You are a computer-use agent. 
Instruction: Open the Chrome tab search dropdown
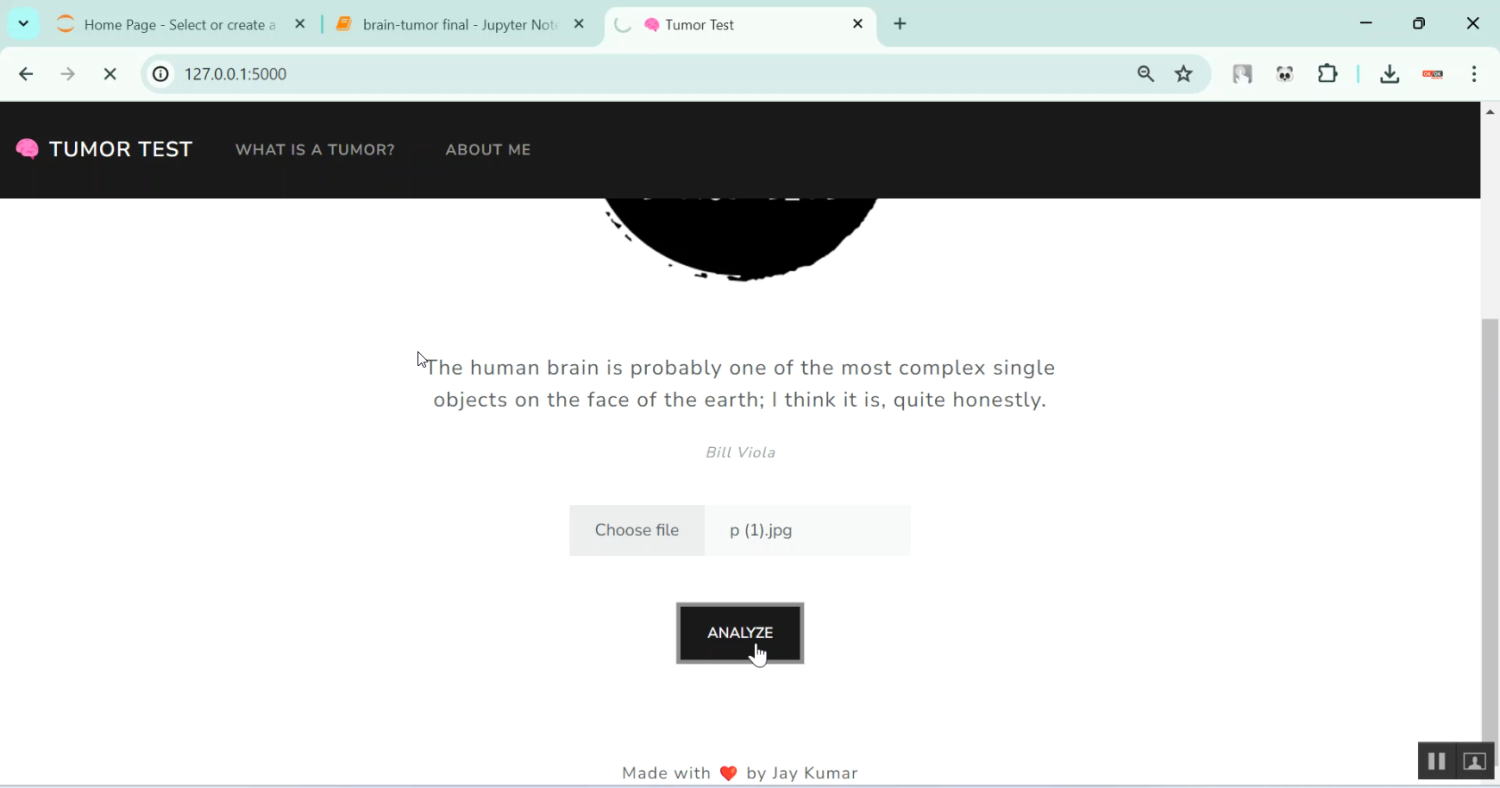(23, 24)
